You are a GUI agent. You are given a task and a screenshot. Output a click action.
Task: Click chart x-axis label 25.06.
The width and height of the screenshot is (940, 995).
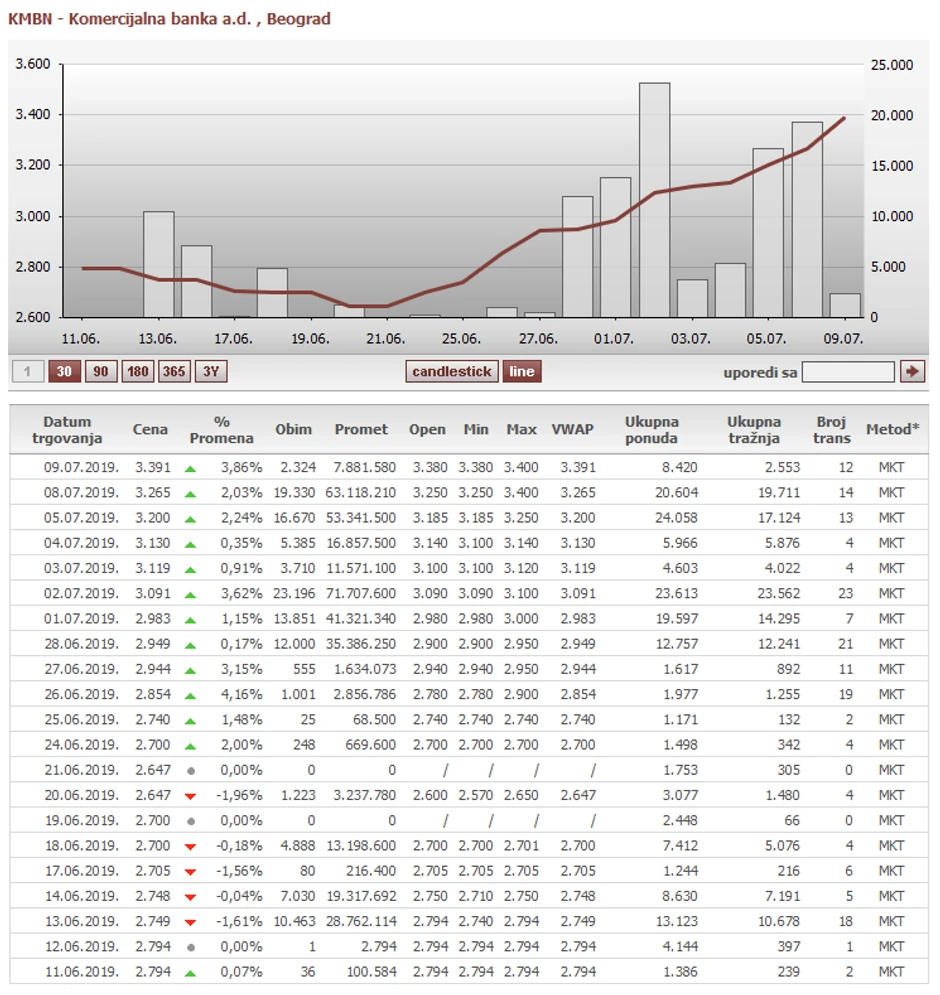click(x=461, y=339)
